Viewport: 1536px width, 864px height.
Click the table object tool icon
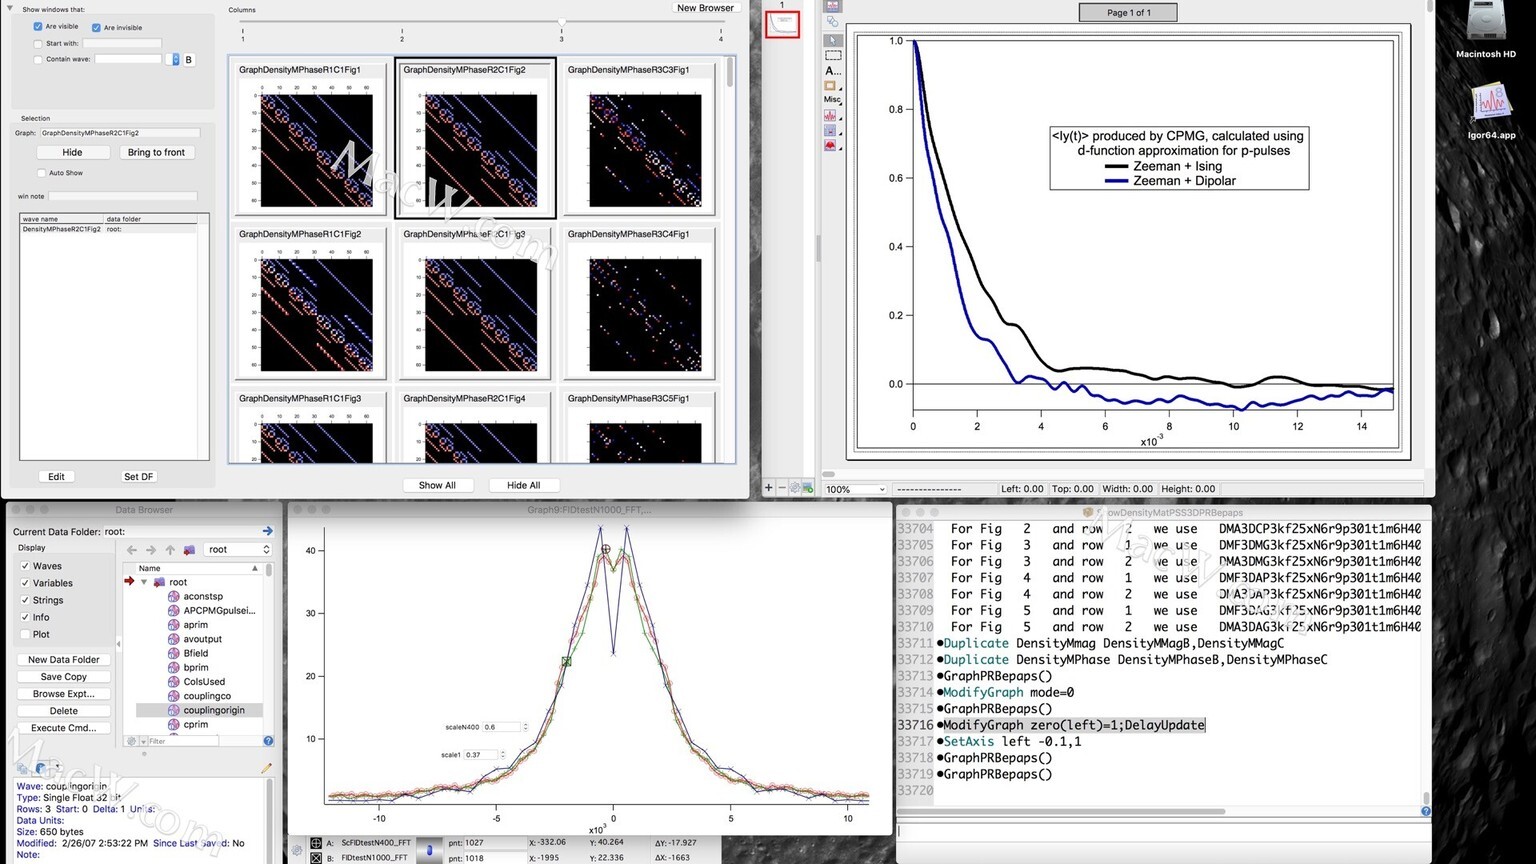[831, 131]
